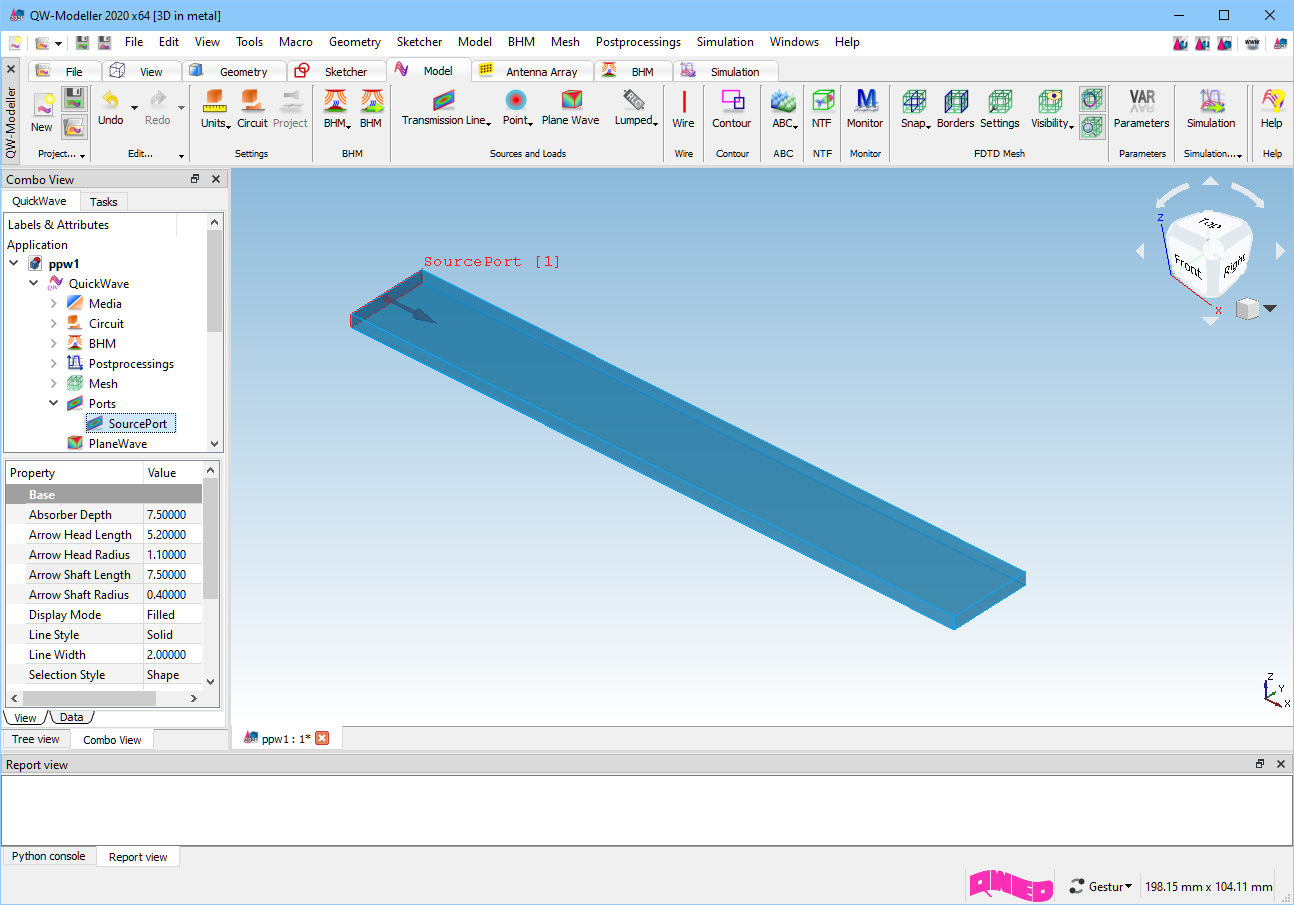
Task: Switch to the Geometry ribbon tab
Action: pyautogui.click(x=233, y=71)
